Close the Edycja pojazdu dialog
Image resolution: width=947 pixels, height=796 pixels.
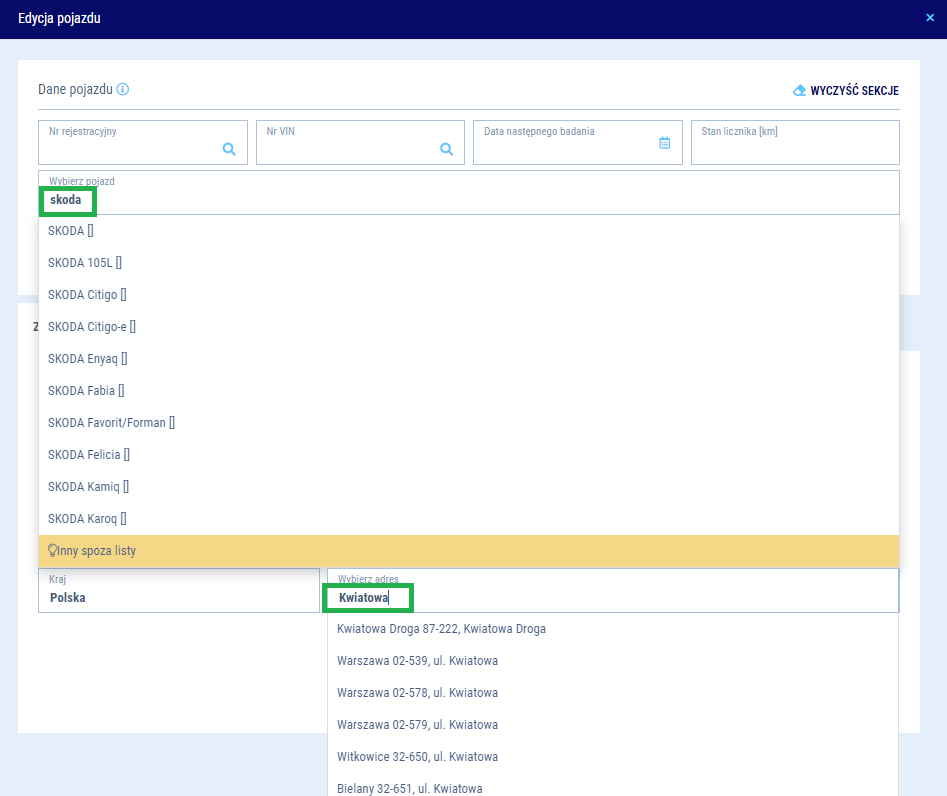[x=930, y=18]
